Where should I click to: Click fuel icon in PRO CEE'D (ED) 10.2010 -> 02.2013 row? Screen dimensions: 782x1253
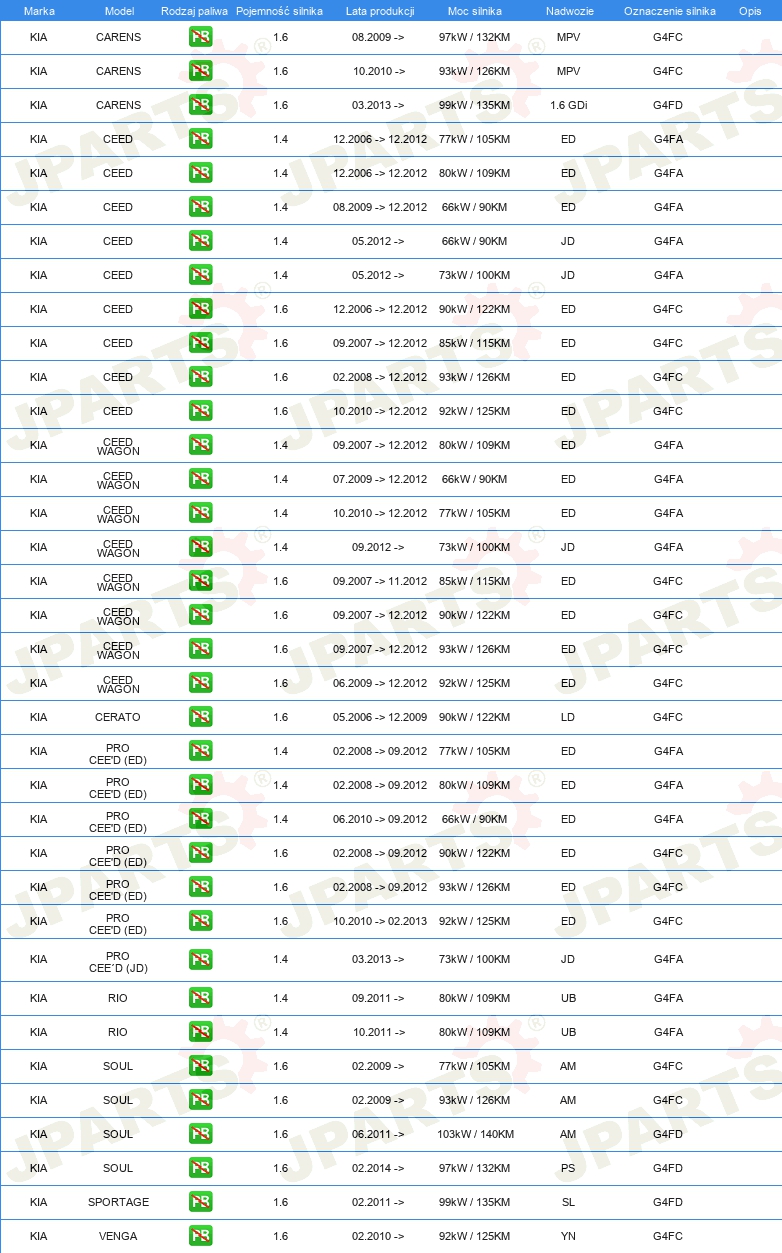coord(200,921)
